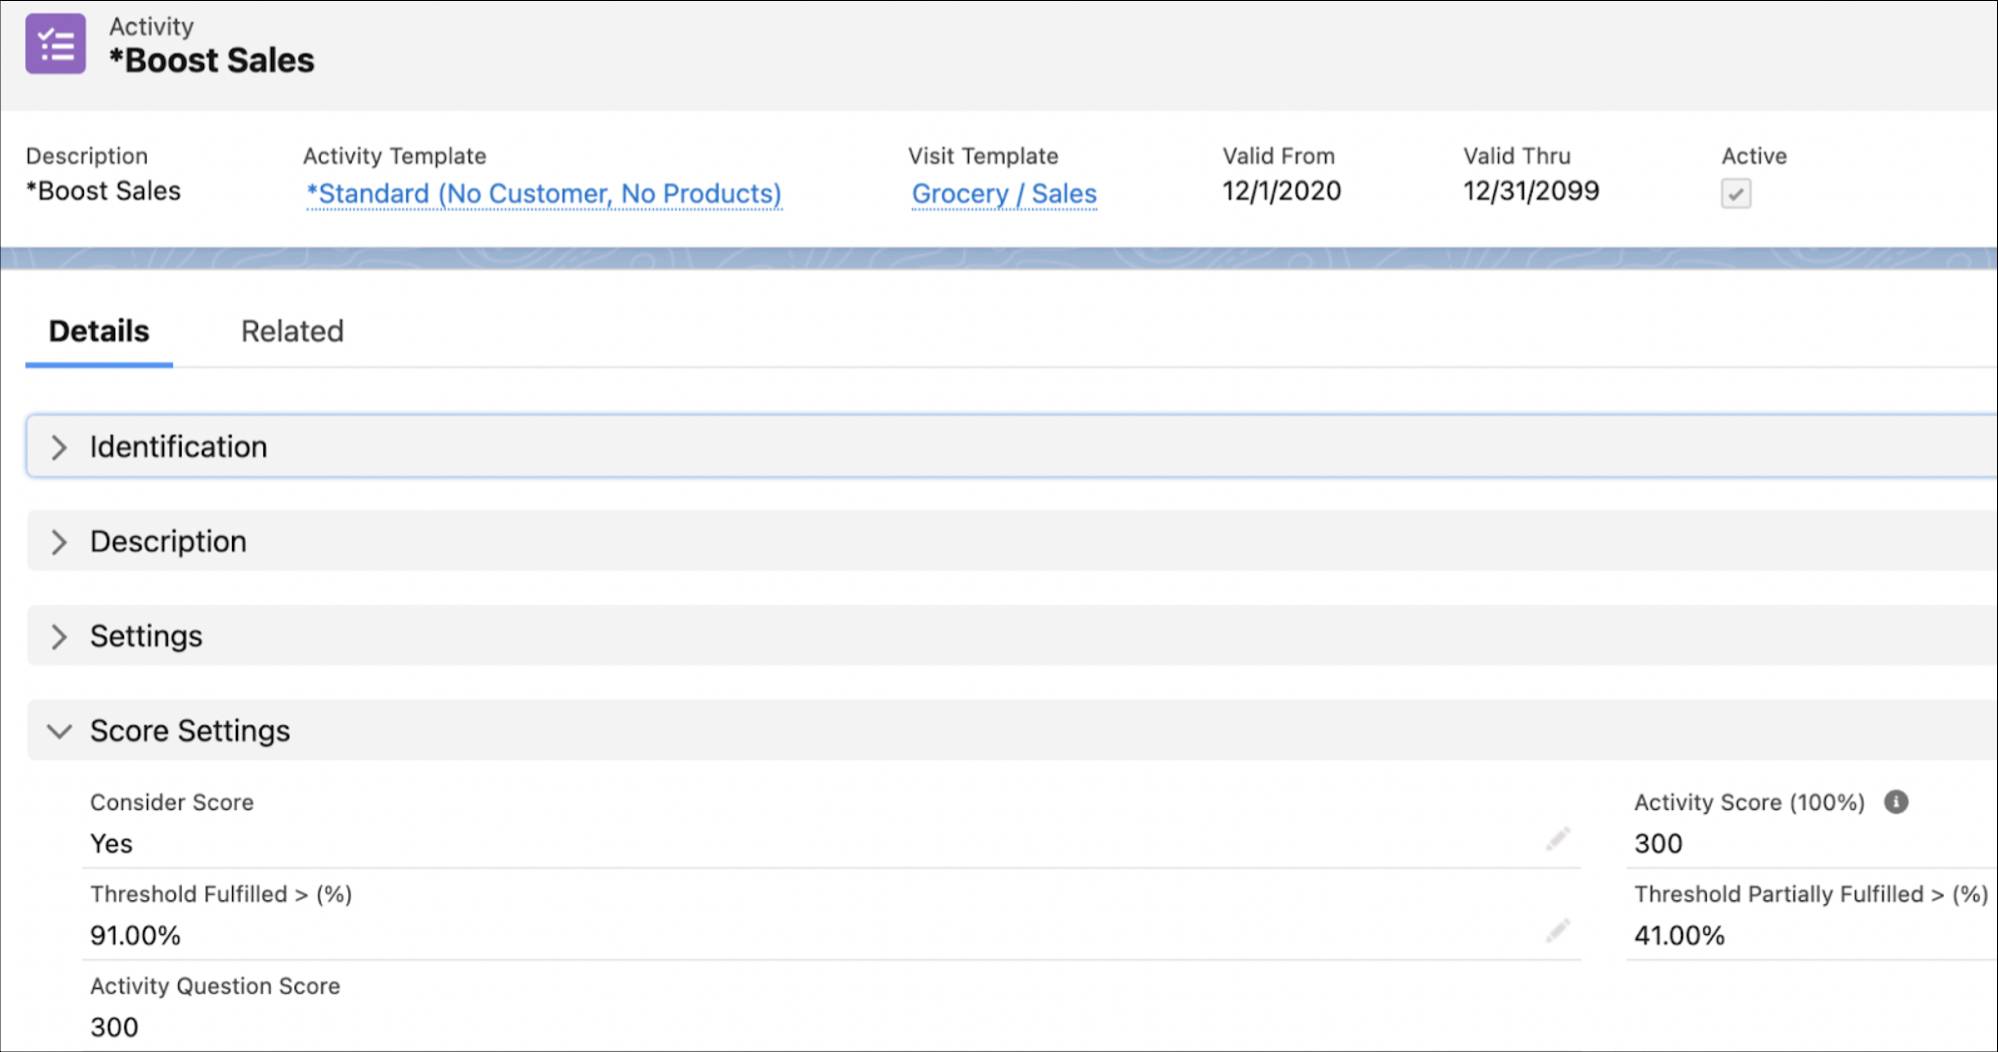
Task: Click the Threshold Fulfilled > (%) label
Action: tap(221, 894)
